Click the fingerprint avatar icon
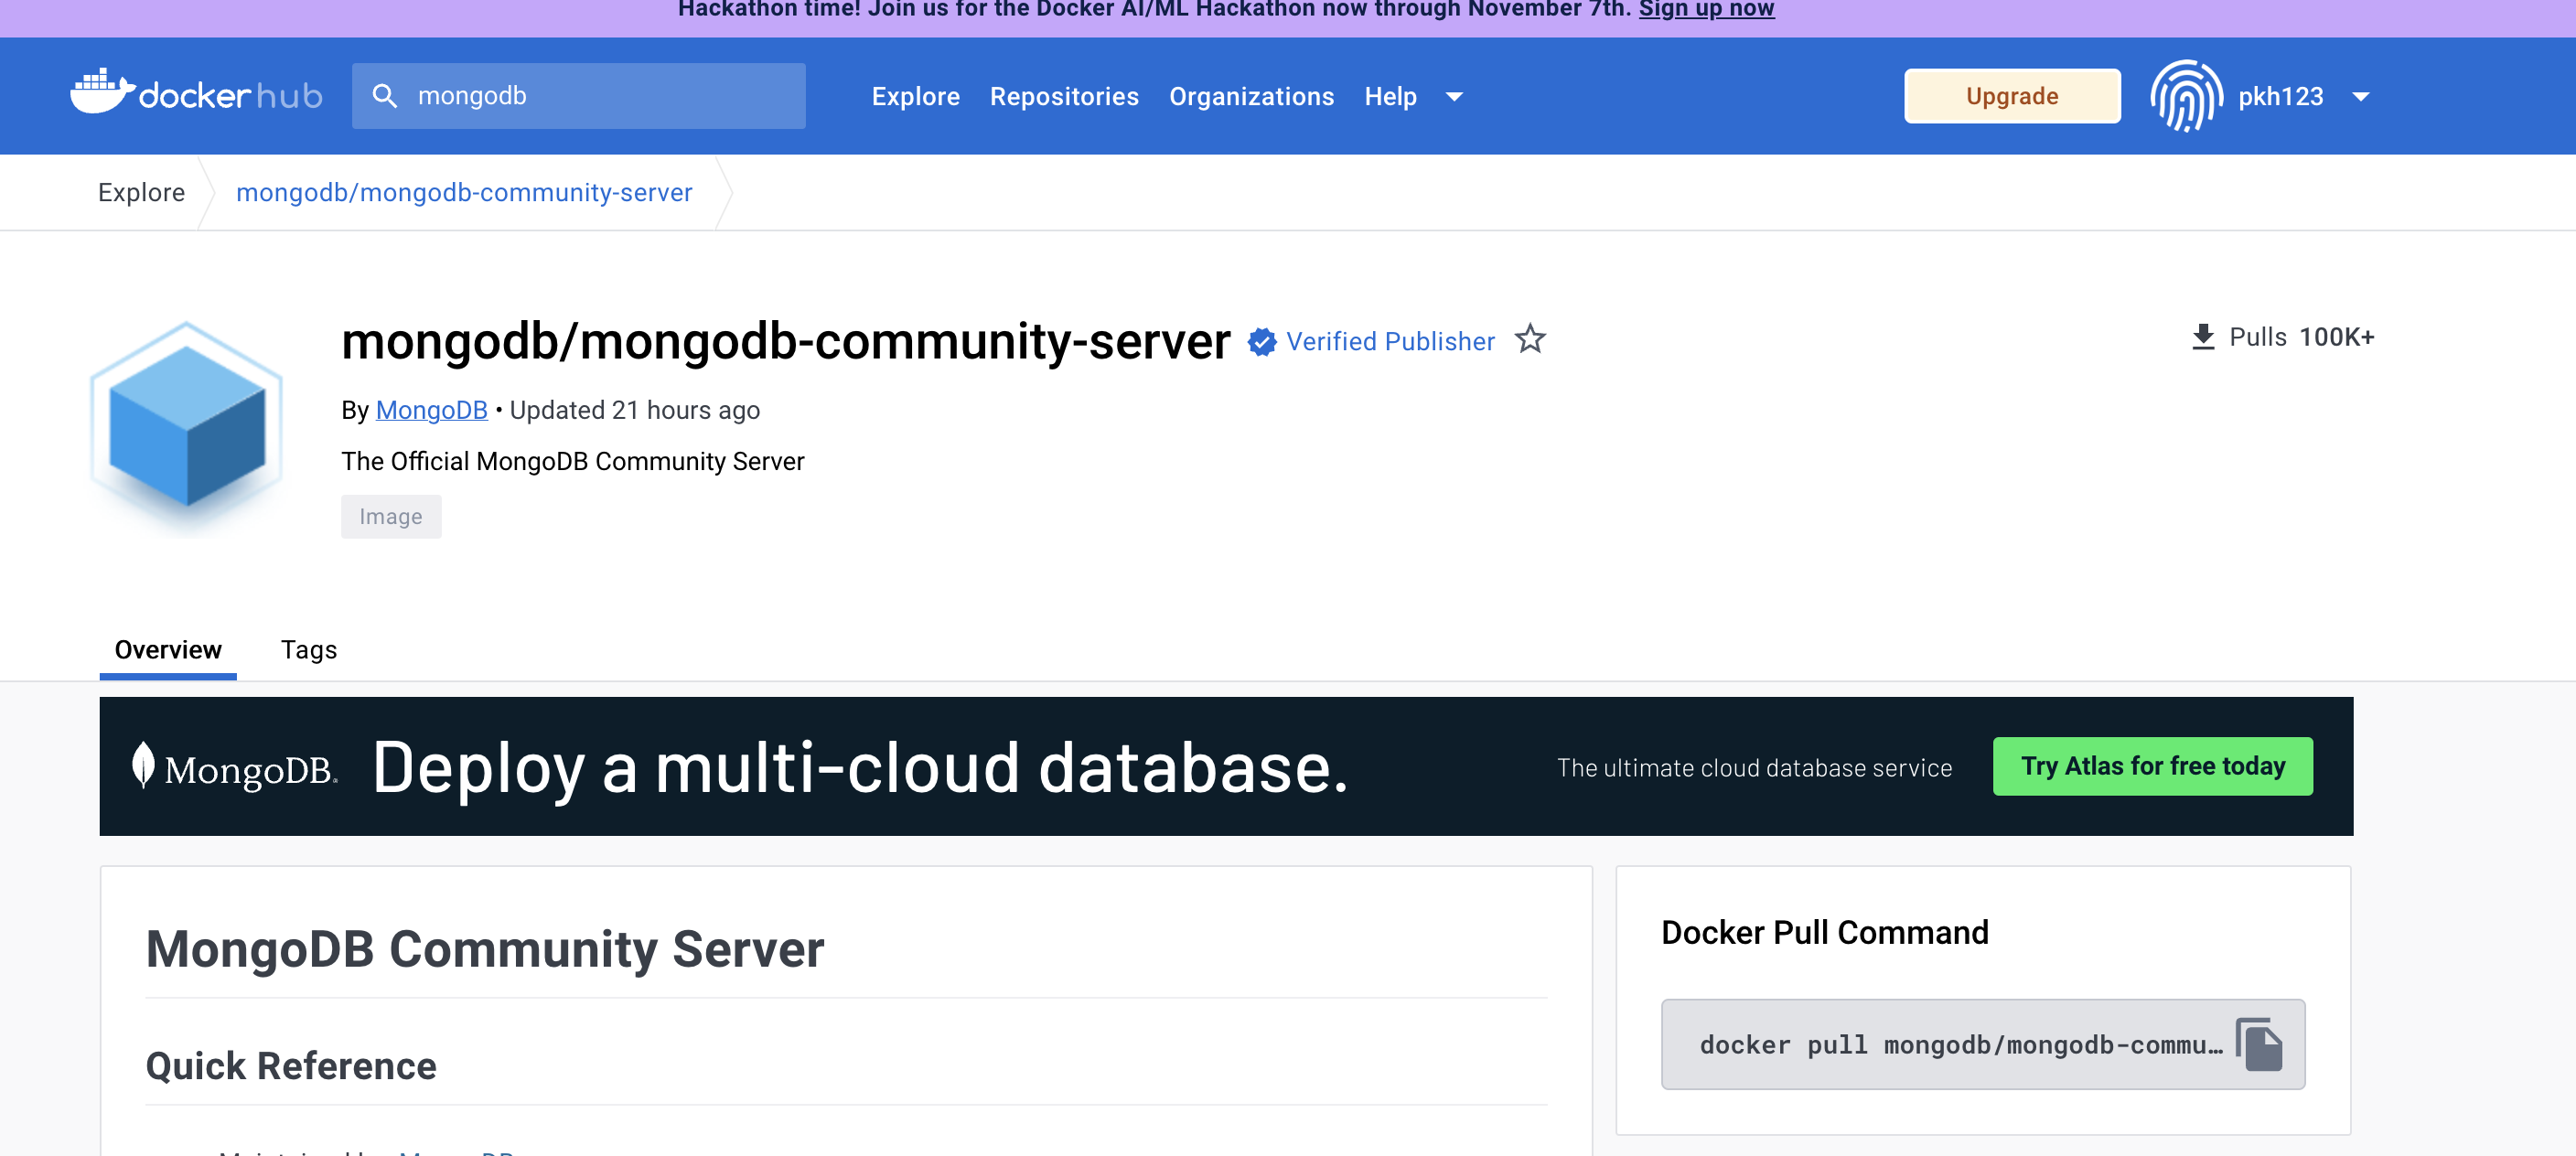The height and width of the screenshot is (1156, 2576). tap(2186, 96)
